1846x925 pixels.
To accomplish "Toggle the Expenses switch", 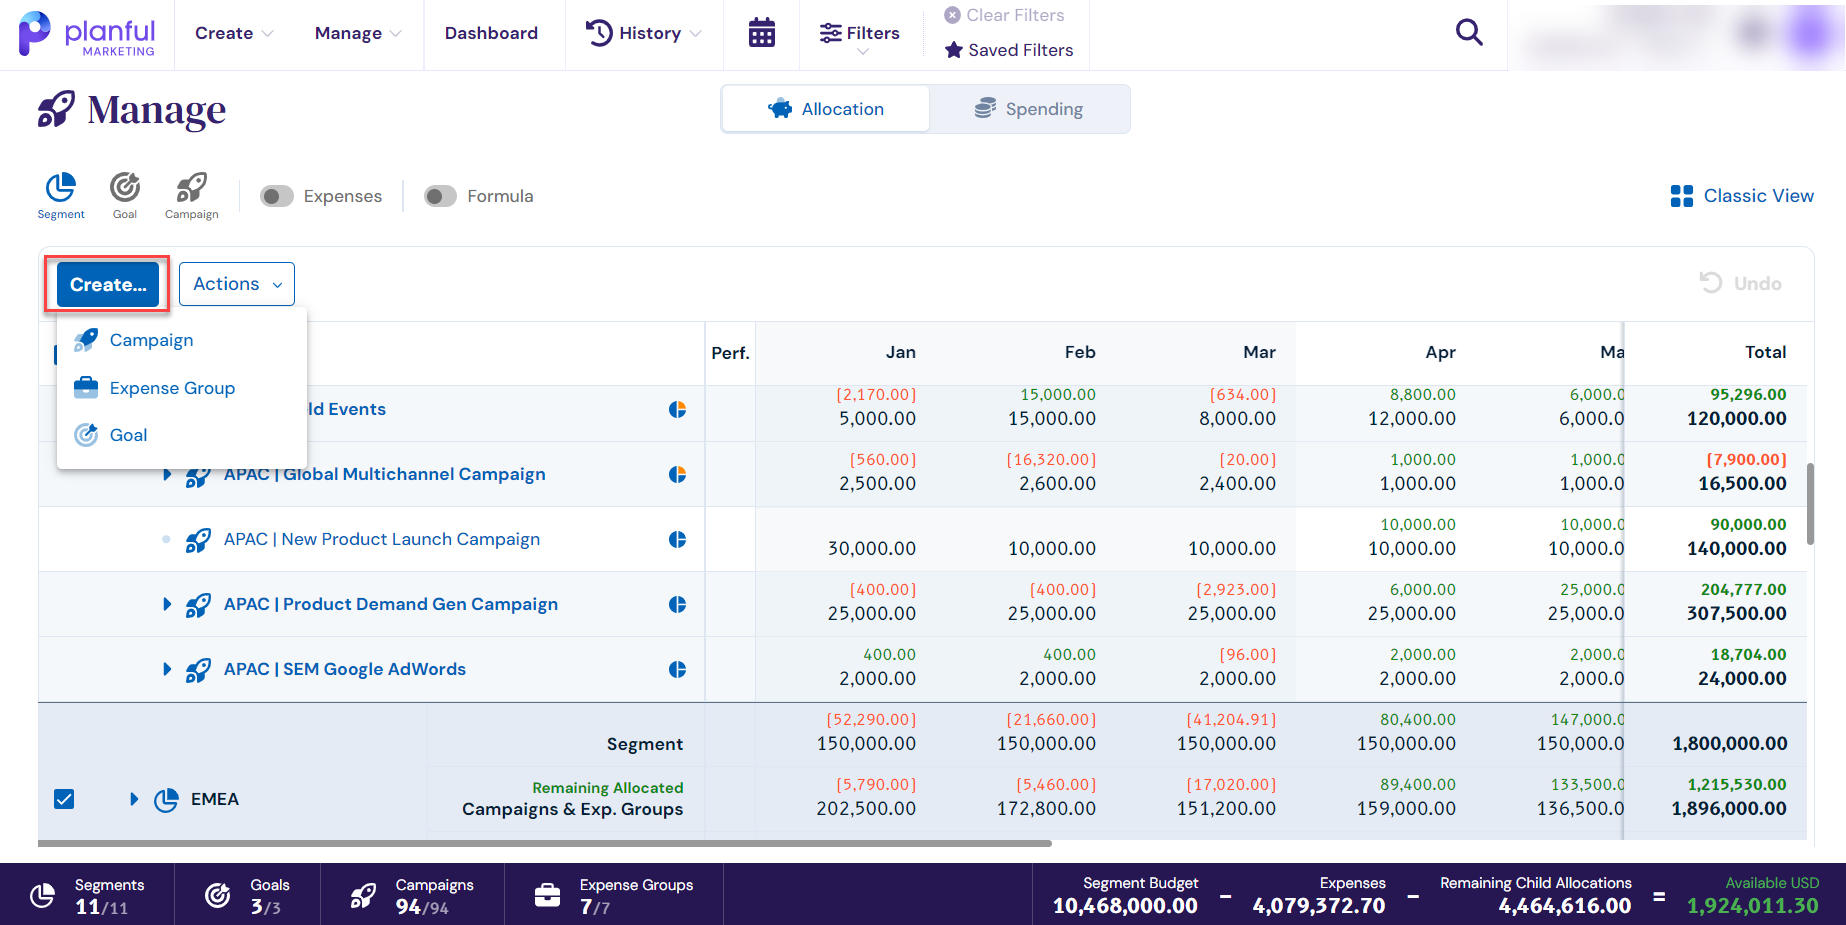I will 277,196.
